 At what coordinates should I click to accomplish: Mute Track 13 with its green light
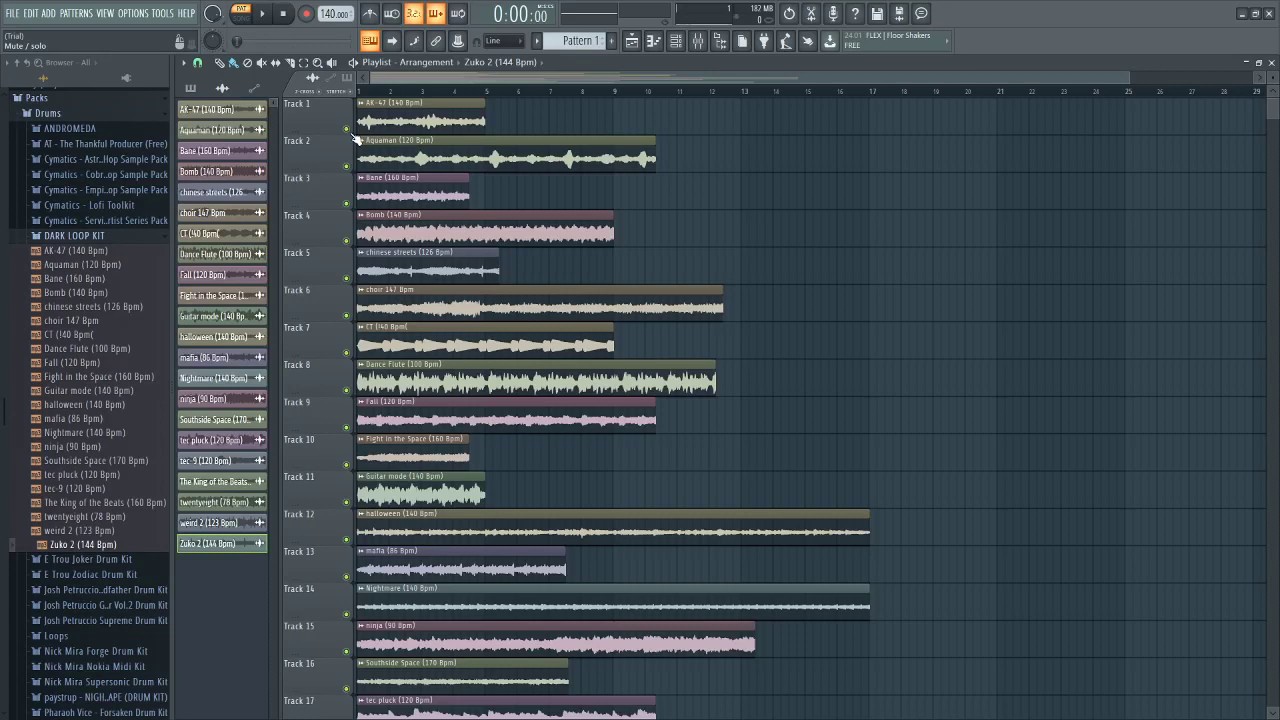click(x=347, y=577)
